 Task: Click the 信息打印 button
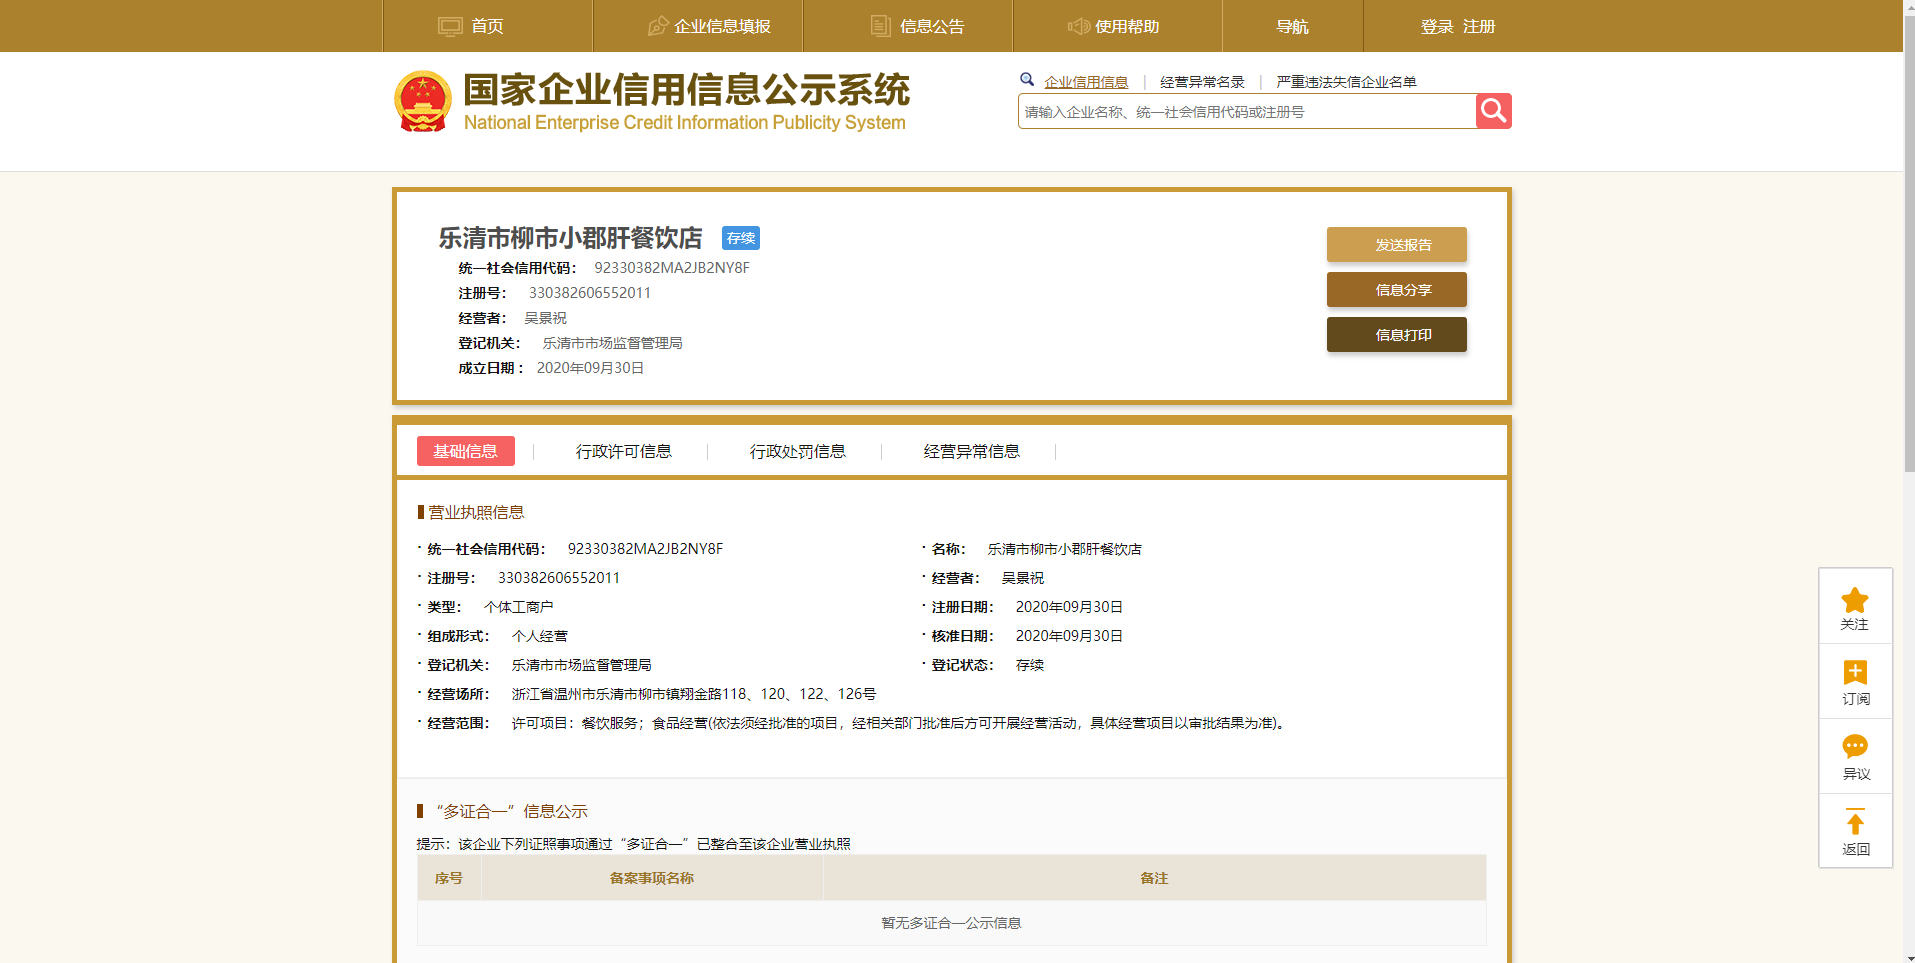coord(1397,334)
